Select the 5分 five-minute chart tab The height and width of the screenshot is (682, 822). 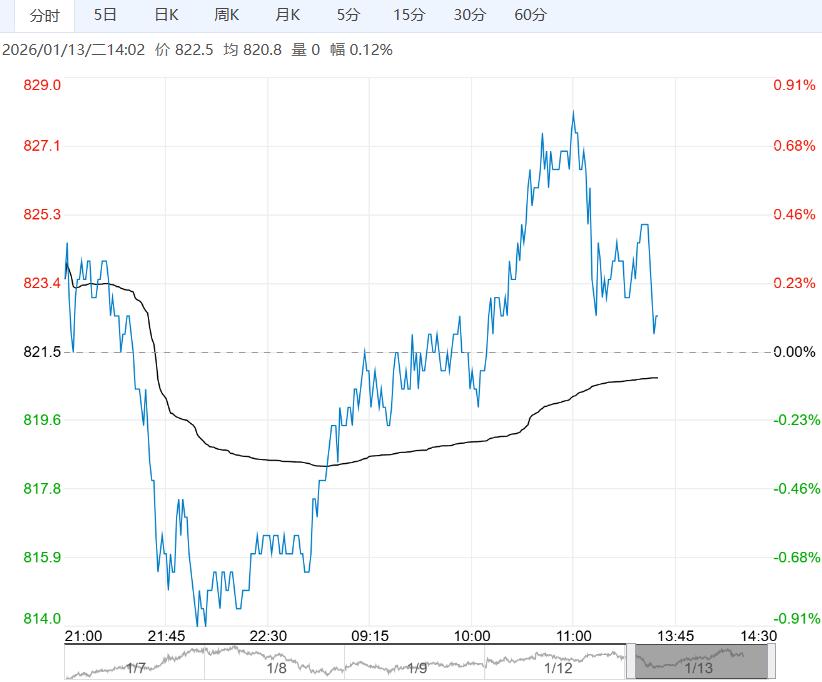pos(348,15)
